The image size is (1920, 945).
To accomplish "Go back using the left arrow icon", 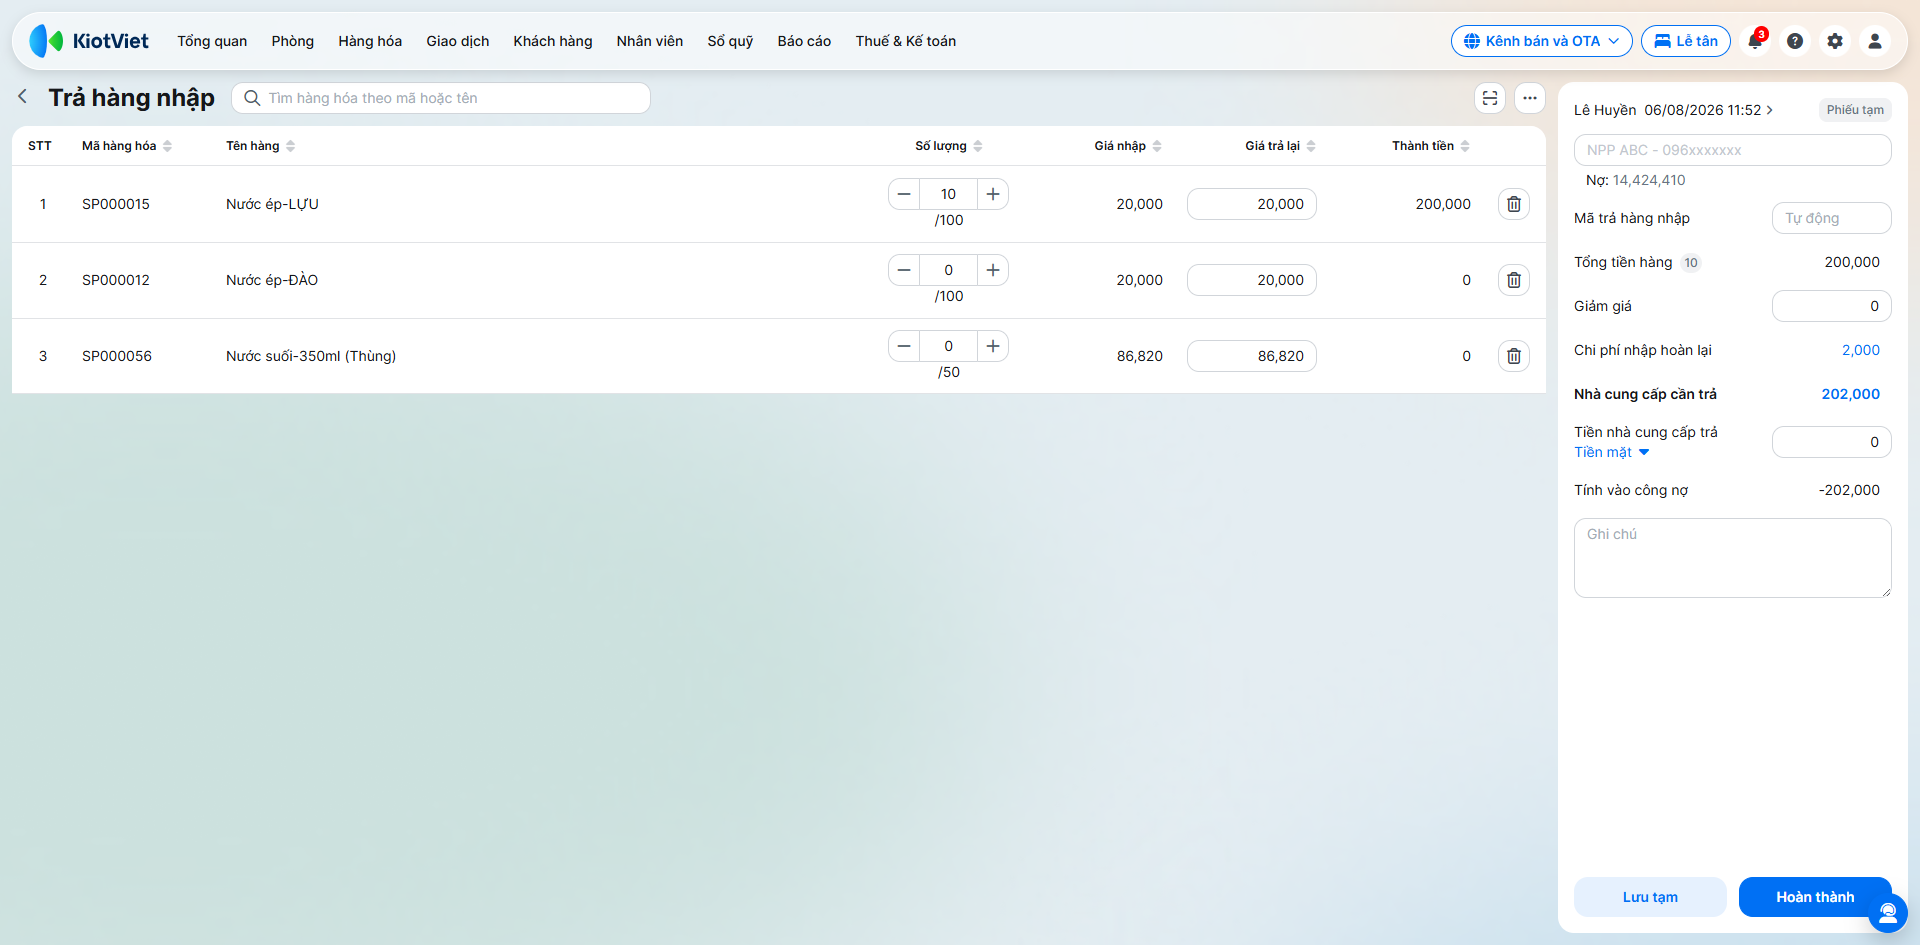I will click(x=23, y=97).
